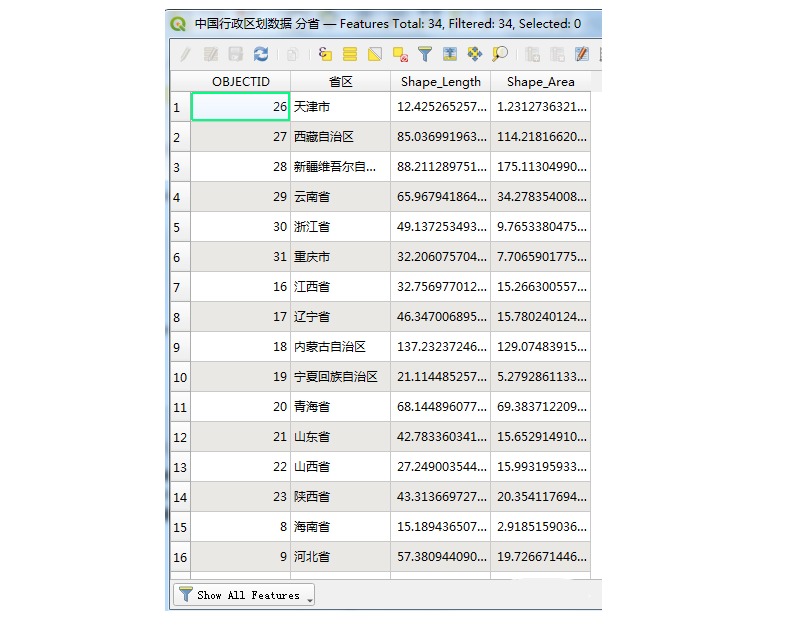Click the 山东省 cell

tap(341, 437)
